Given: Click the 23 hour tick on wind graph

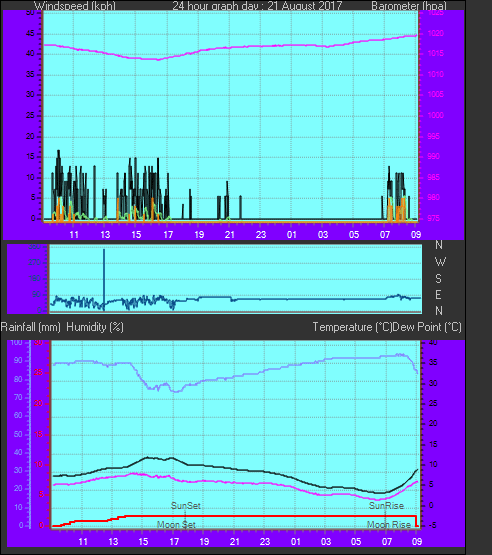Looking at the screenshot, I should [x=261, y=235].
